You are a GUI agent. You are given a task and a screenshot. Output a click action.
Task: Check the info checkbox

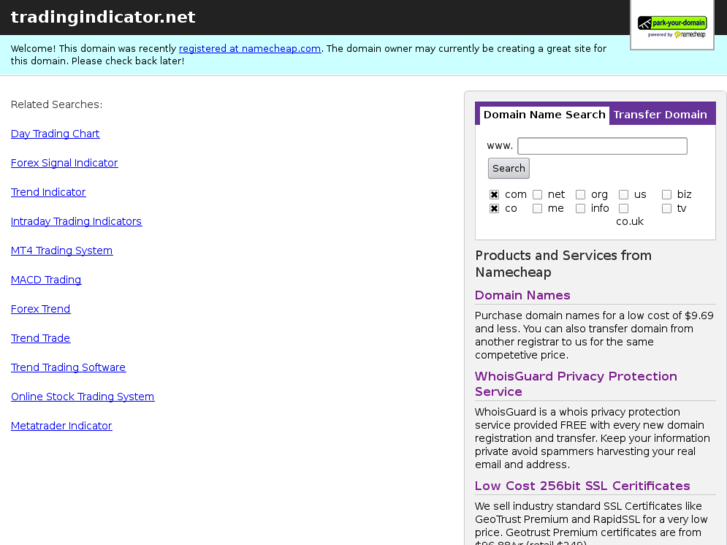[x=580, y=208]
